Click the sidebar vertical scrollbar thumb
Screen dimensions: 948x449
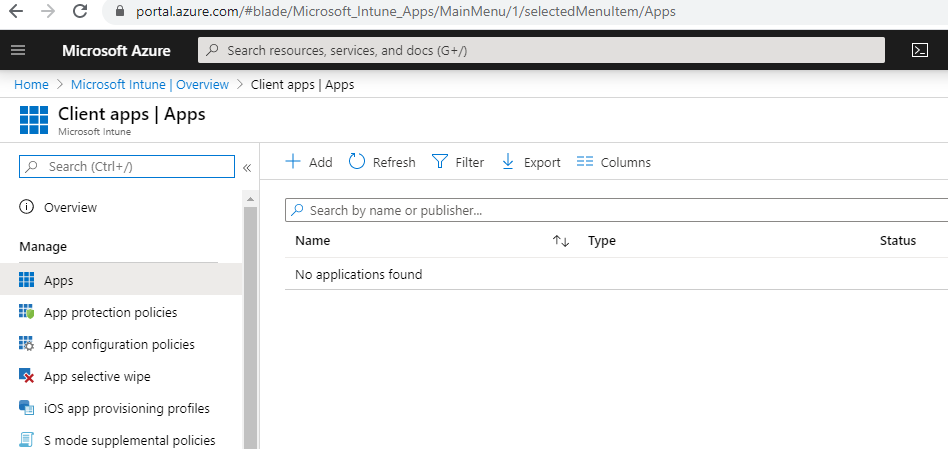[250, 327]
